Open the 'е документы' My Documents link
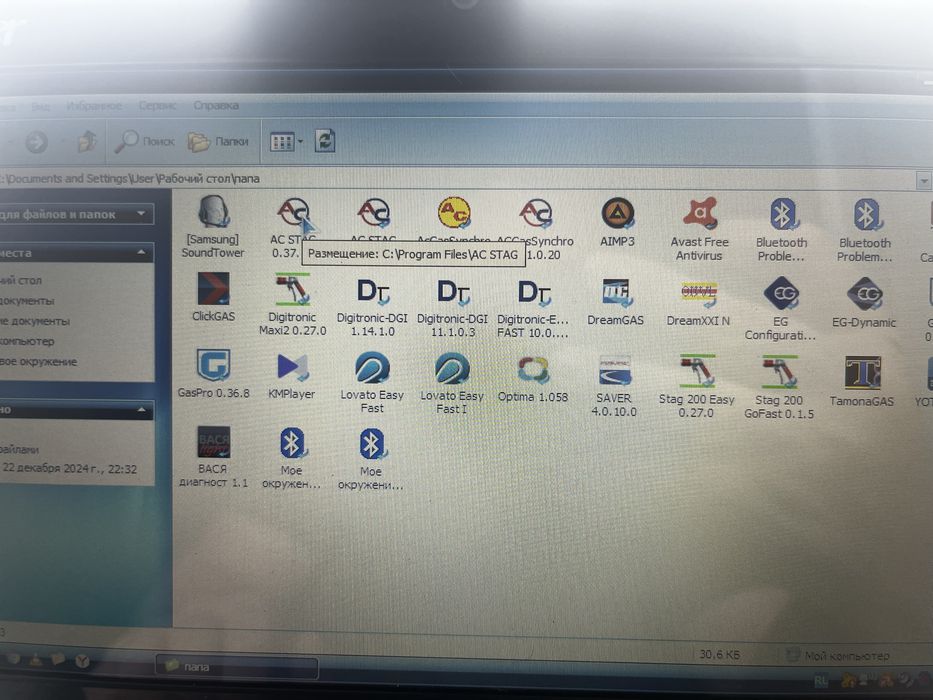The image size is (933, 700). coord(35,321)
